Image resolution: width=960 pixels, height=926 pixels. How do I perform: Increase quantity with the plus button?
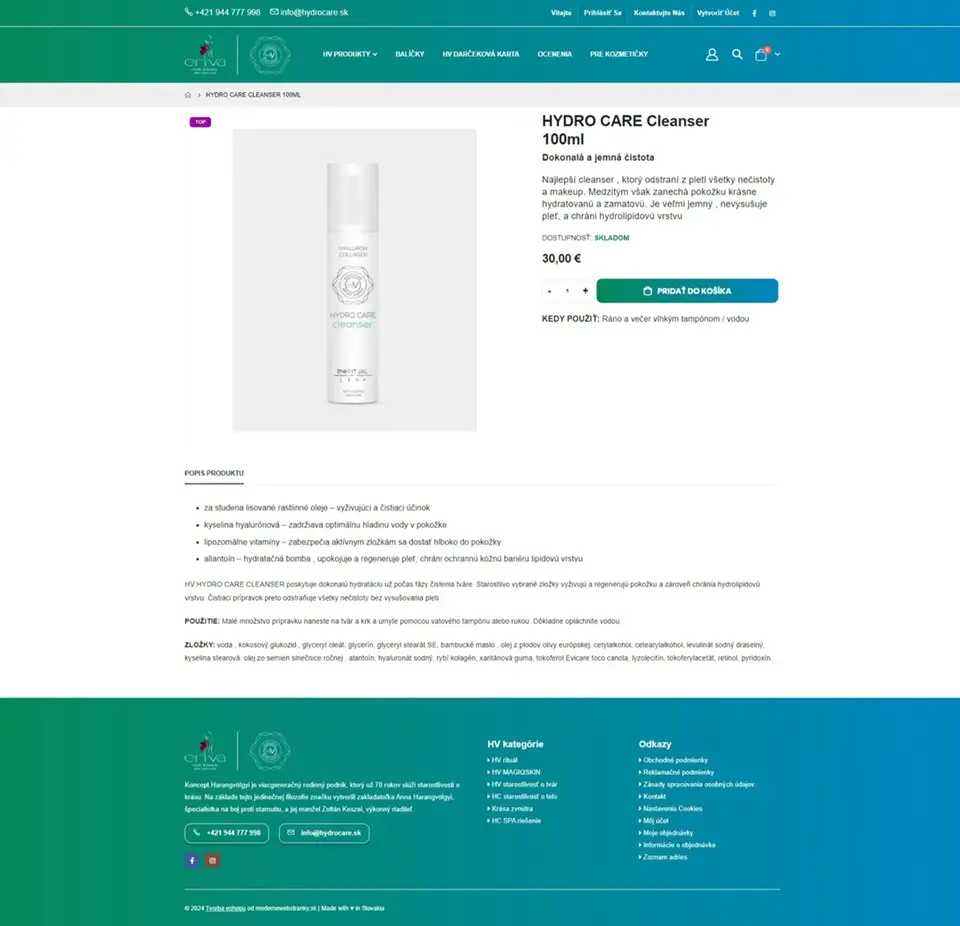click(x=585, y=291)
